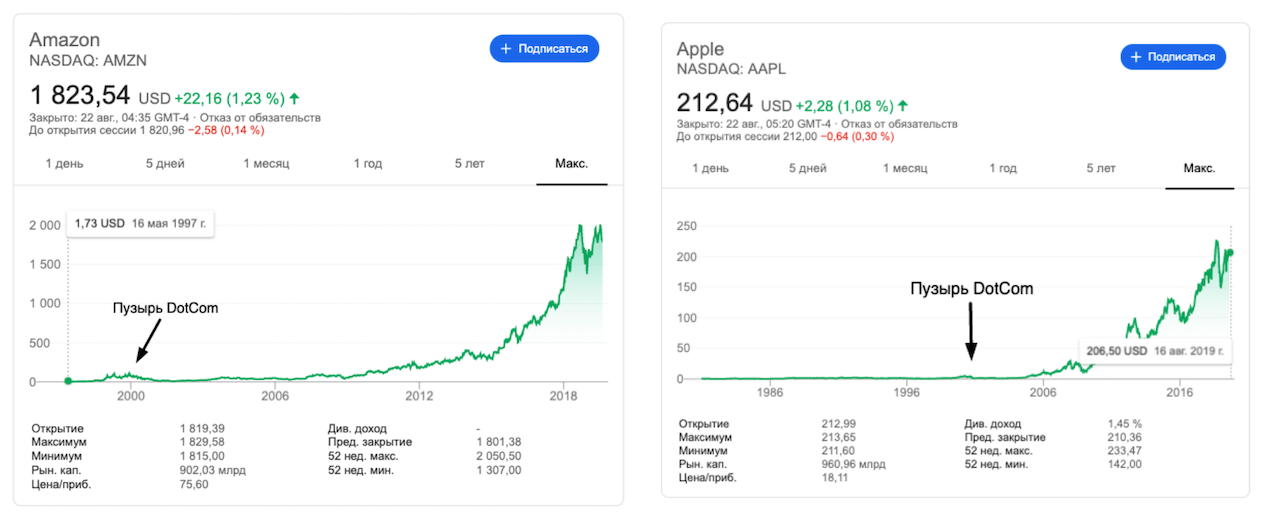The image size is (1273, 519).
Task: Click the green start dot on Amazon chart
Action: (68, 381)
